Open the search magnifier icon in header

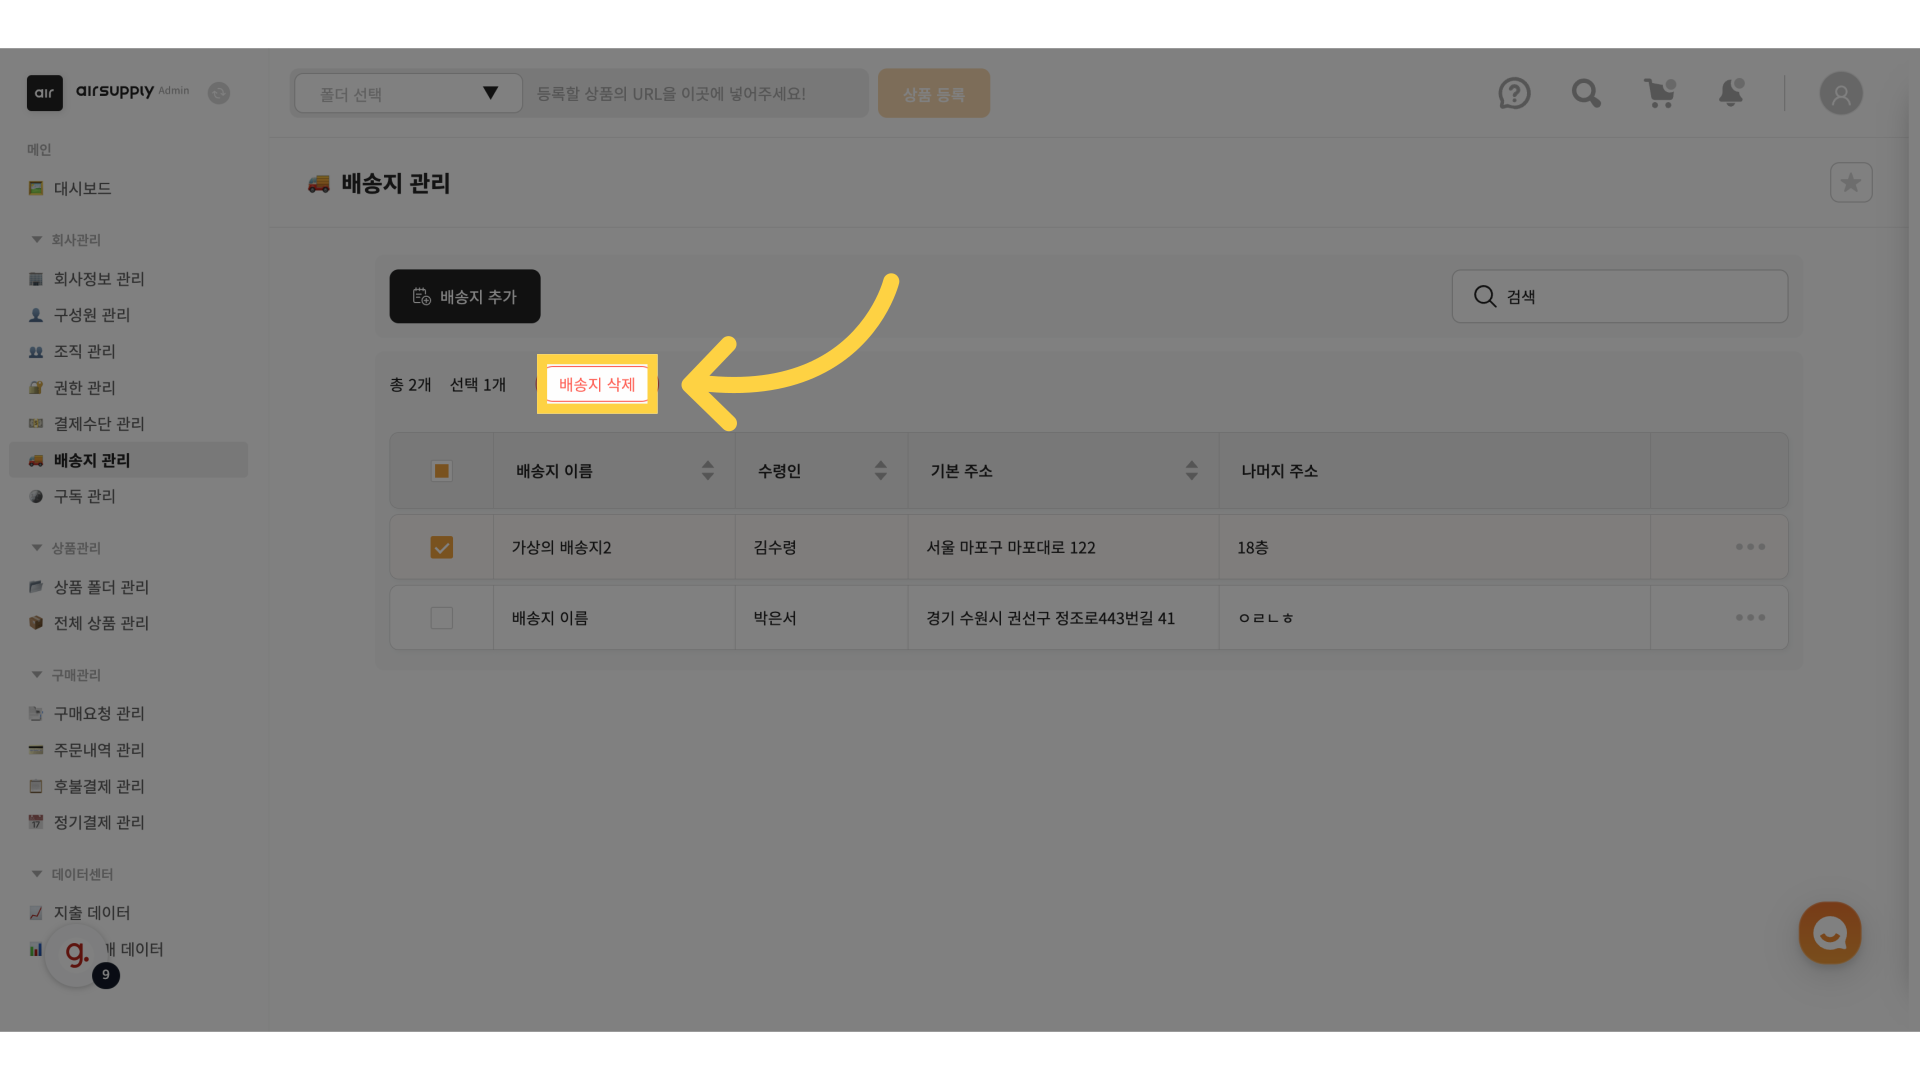pos(1586,94)
